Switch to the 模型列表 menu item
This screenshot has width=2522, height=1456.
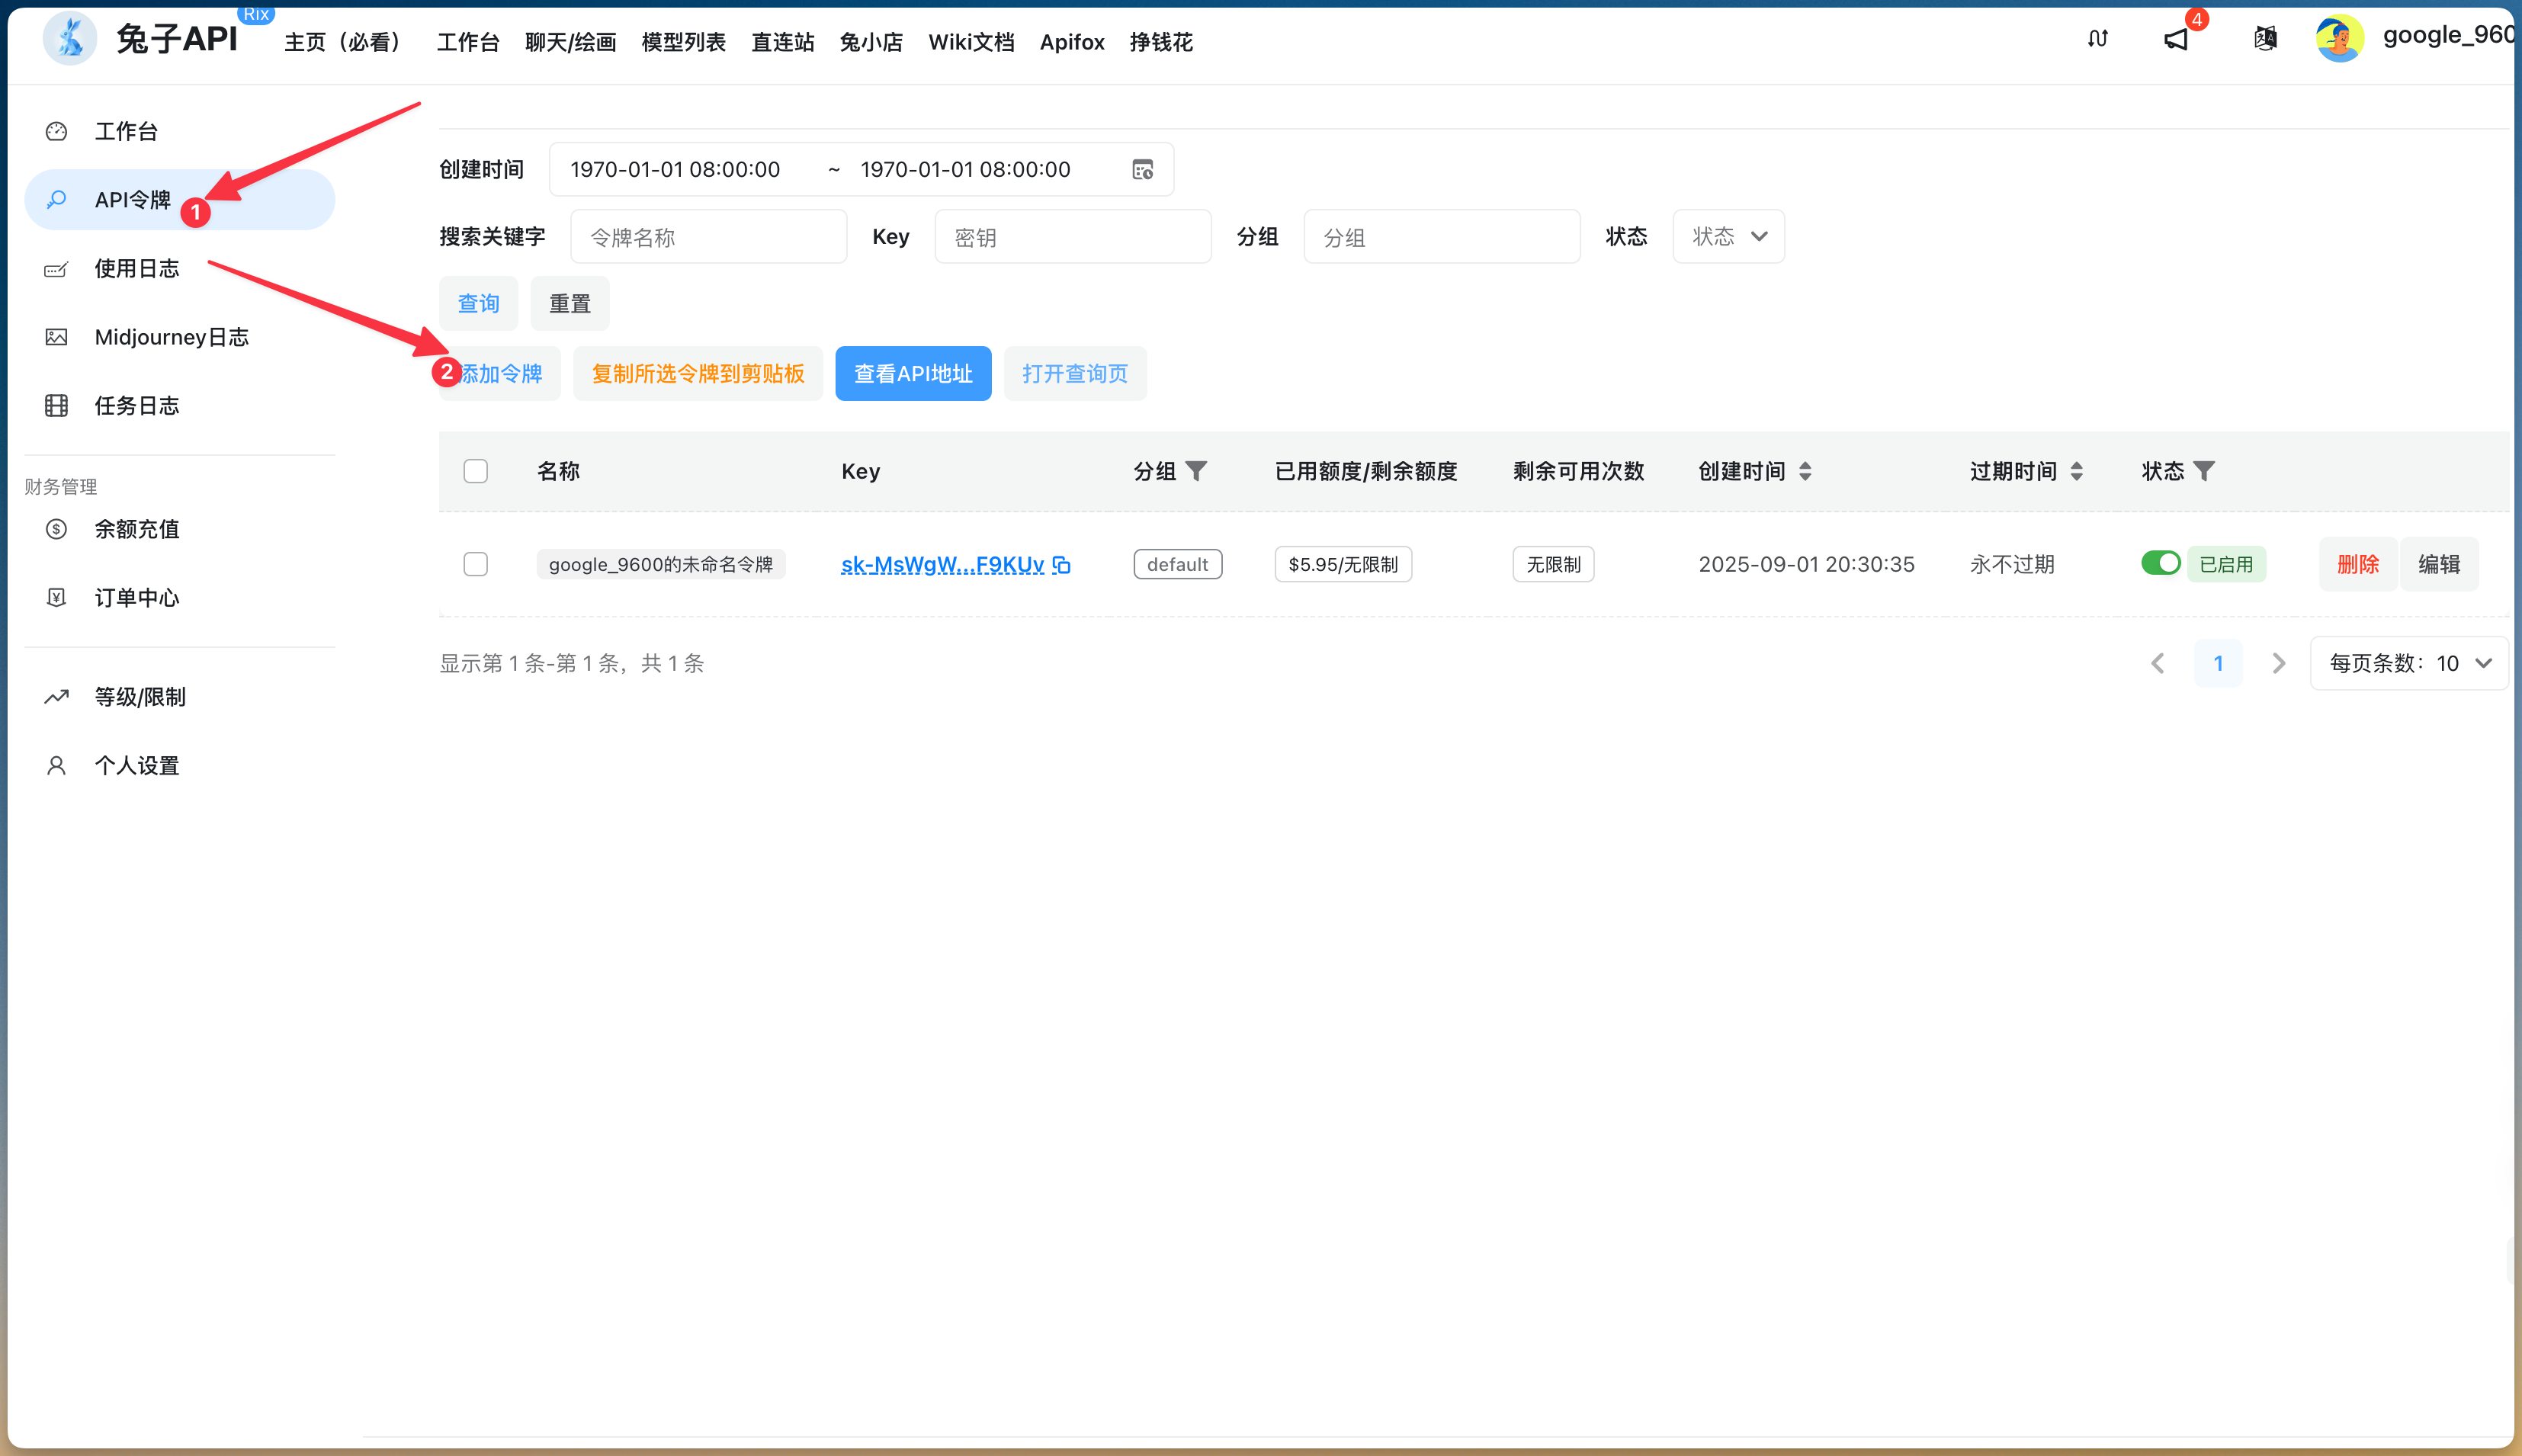tap(683, 42)
